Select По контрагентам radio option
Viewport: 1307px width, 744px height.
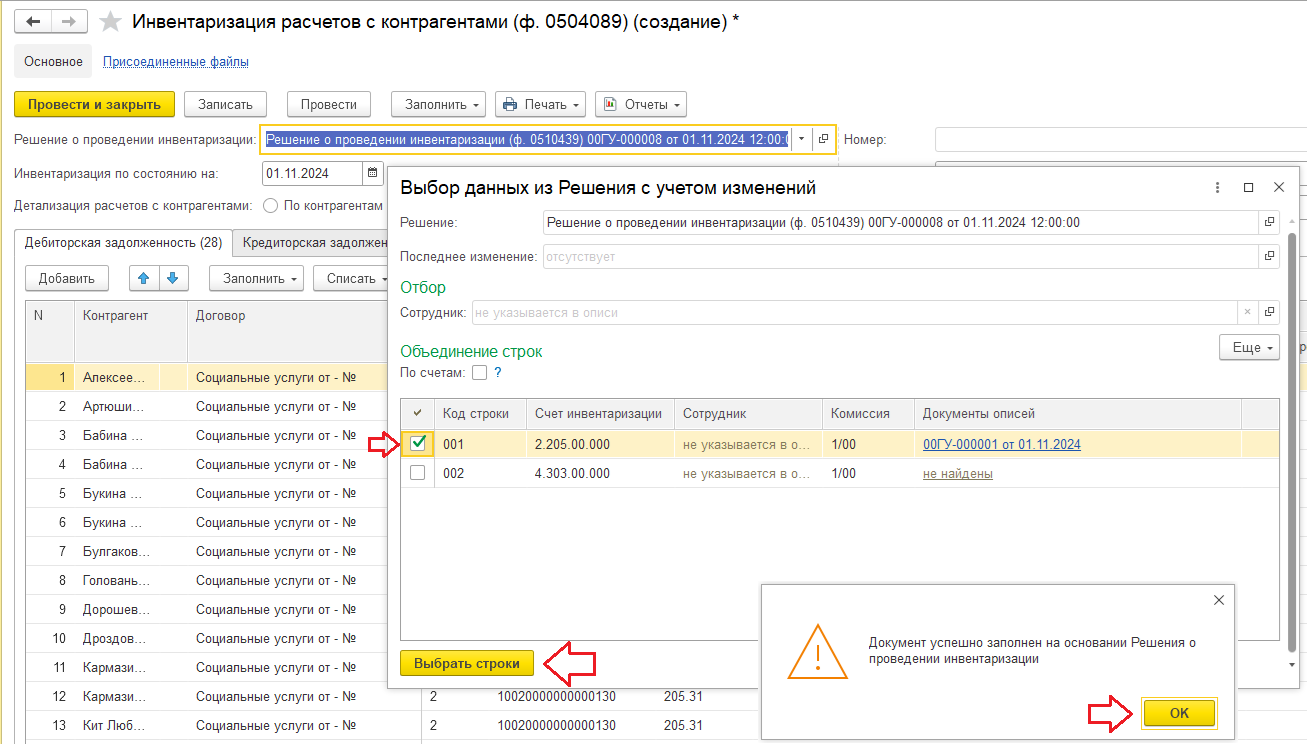point(270,206)
